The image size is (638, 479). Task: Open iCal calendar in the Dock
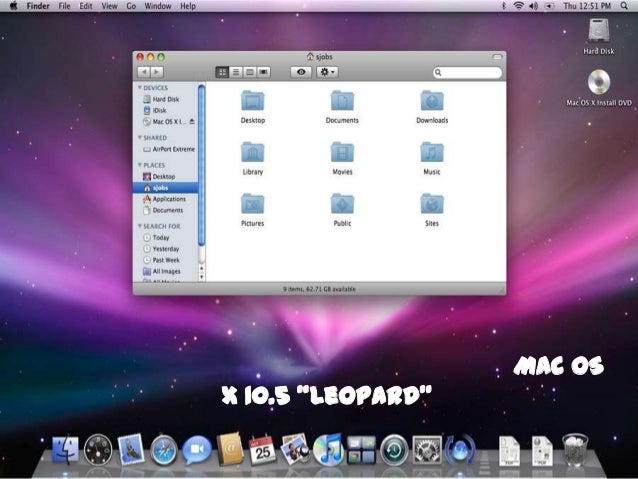[262, 450]
